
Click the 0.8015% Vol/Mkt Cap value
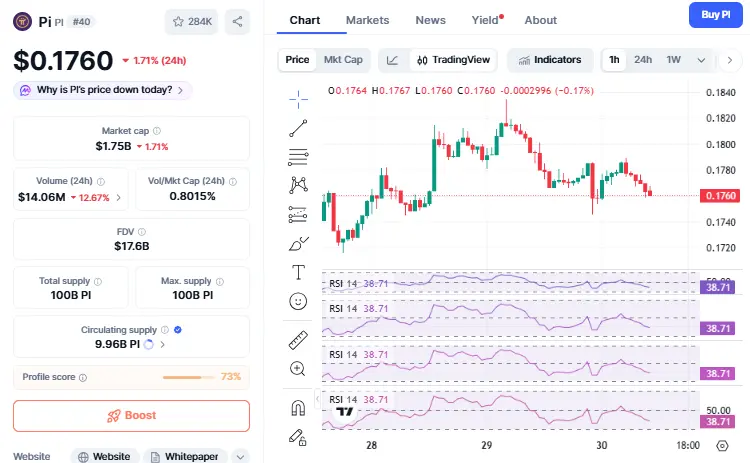pyautogui.click(x=192, y=196)
